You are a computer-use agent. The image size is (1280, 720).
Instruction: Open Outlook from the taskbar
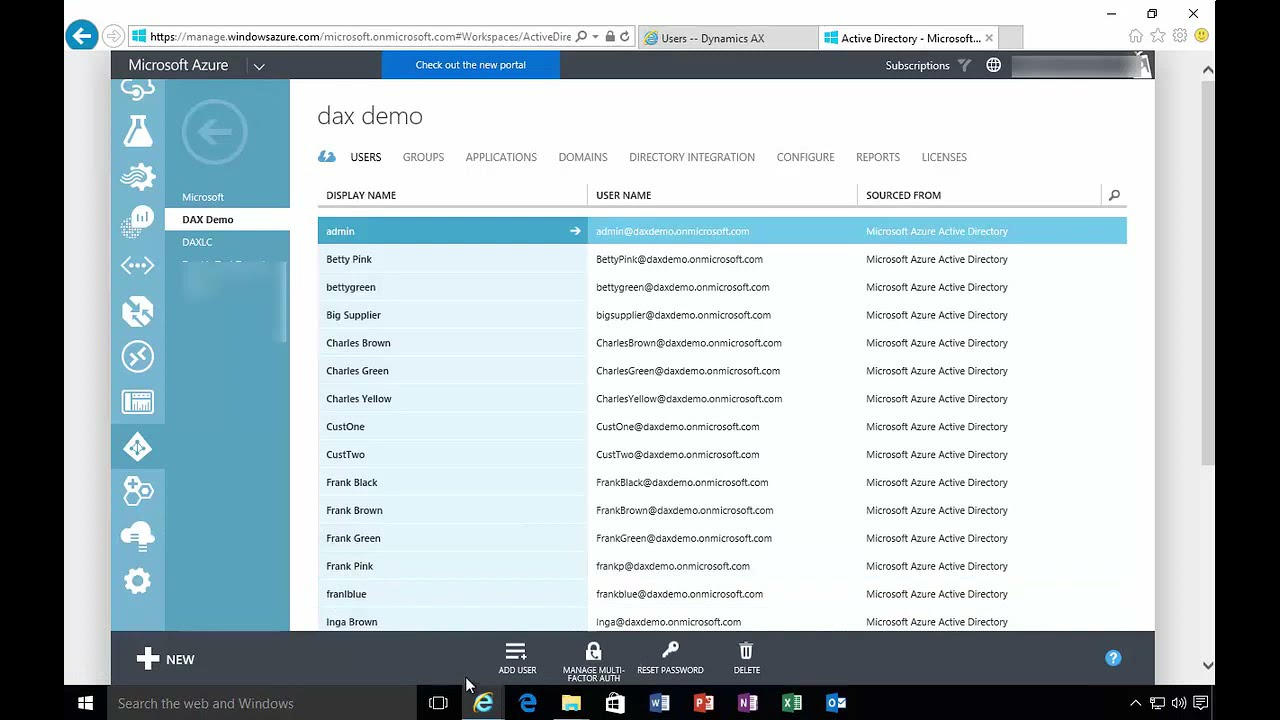(836, 703)
